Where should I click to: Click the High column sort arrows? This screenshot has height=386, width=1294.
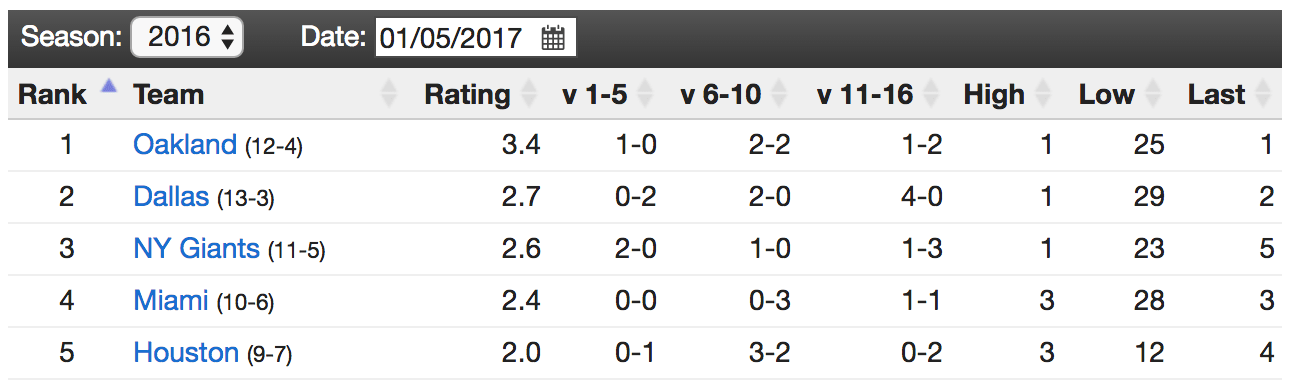tap(1045, 95)
